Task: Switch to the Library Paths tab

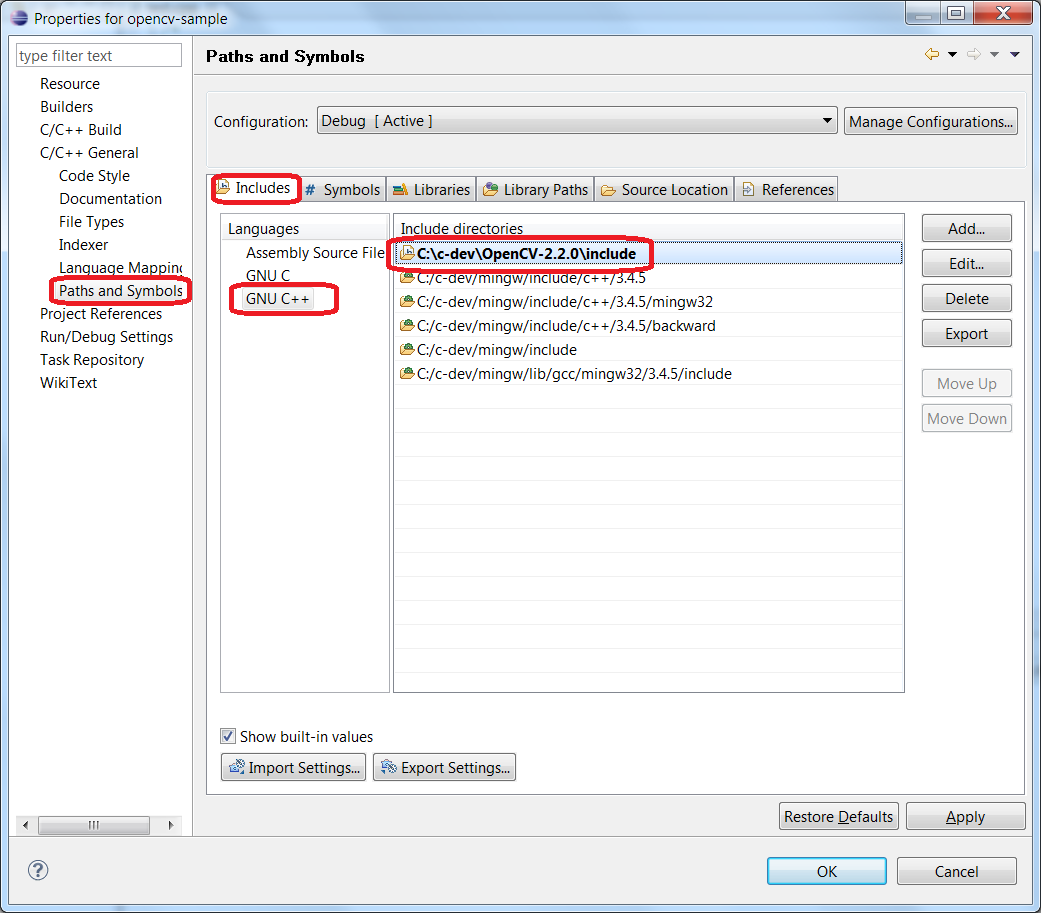Action: 534,189
